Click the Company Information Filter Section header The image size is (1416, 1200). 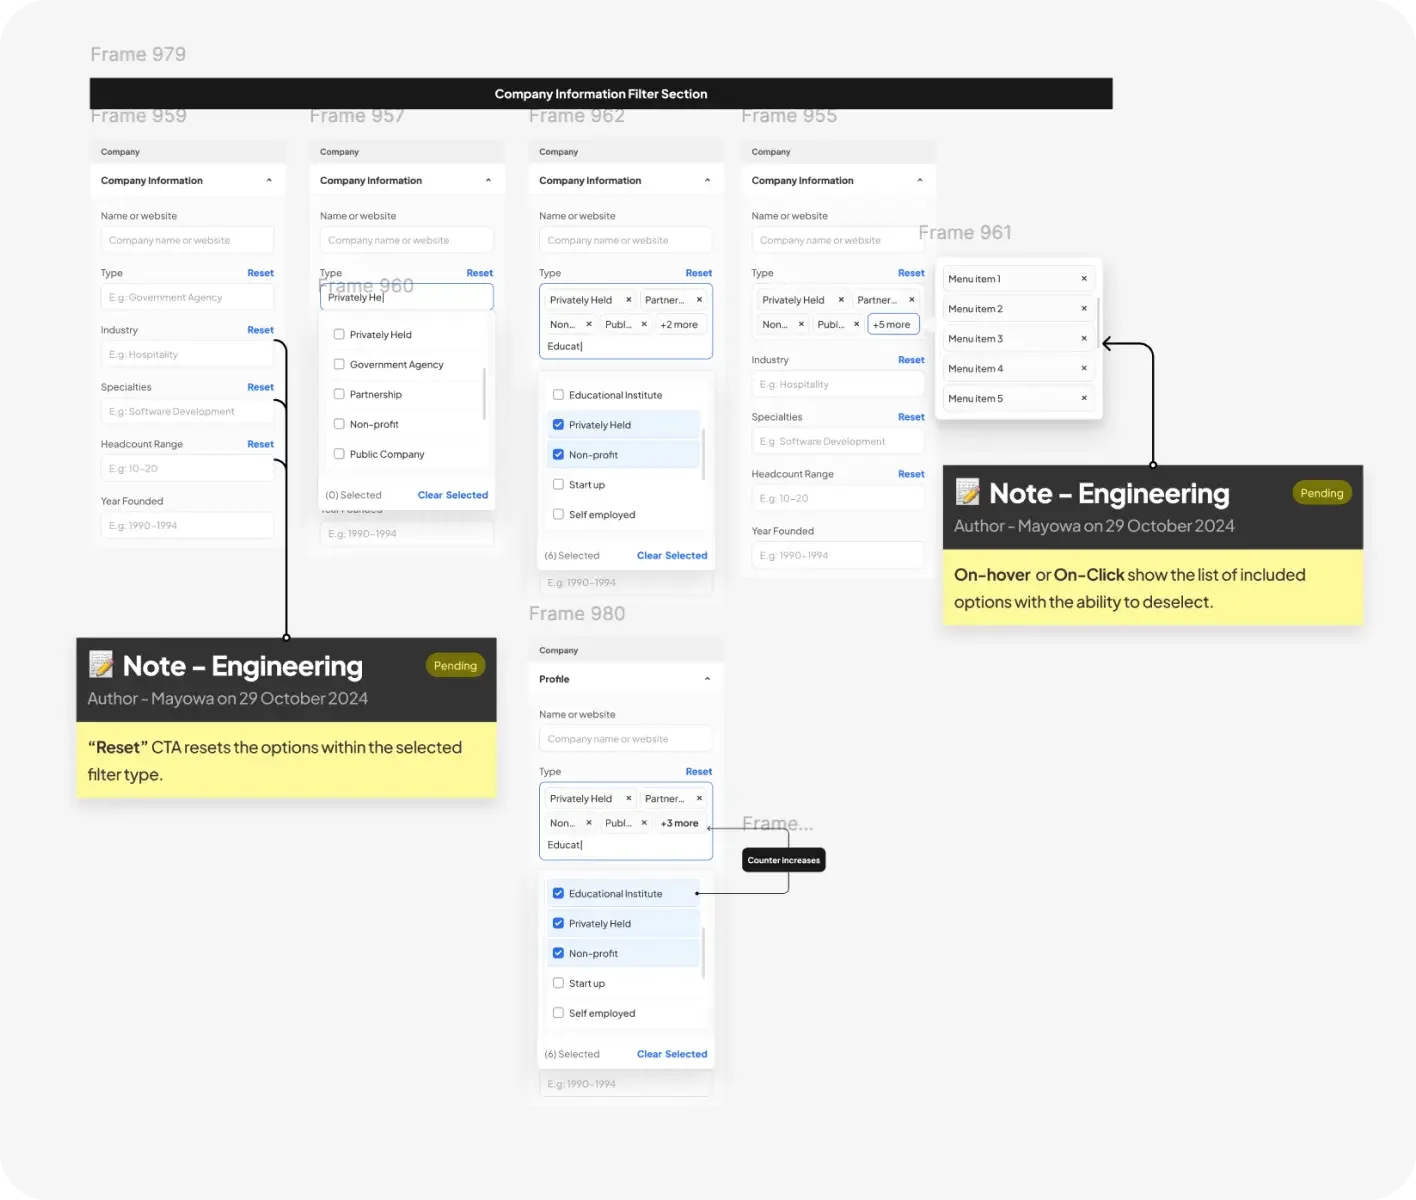click(601, 94)
